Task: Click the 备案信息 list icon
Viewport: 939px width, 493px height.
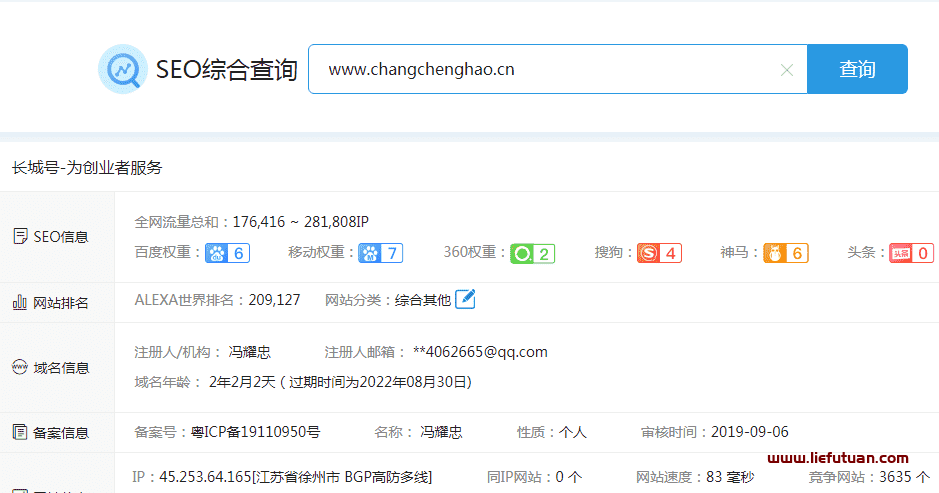Action: click(20, 432)
